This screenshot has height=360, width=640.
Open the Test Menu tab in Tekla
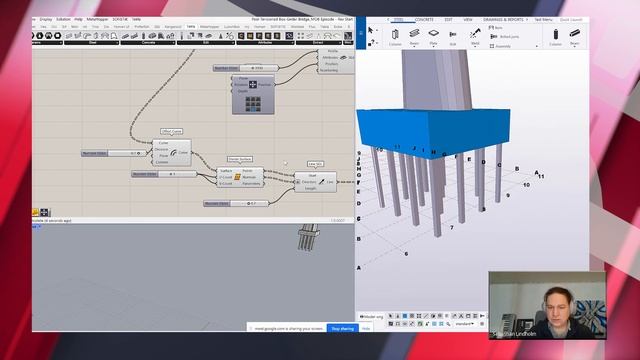543,20
